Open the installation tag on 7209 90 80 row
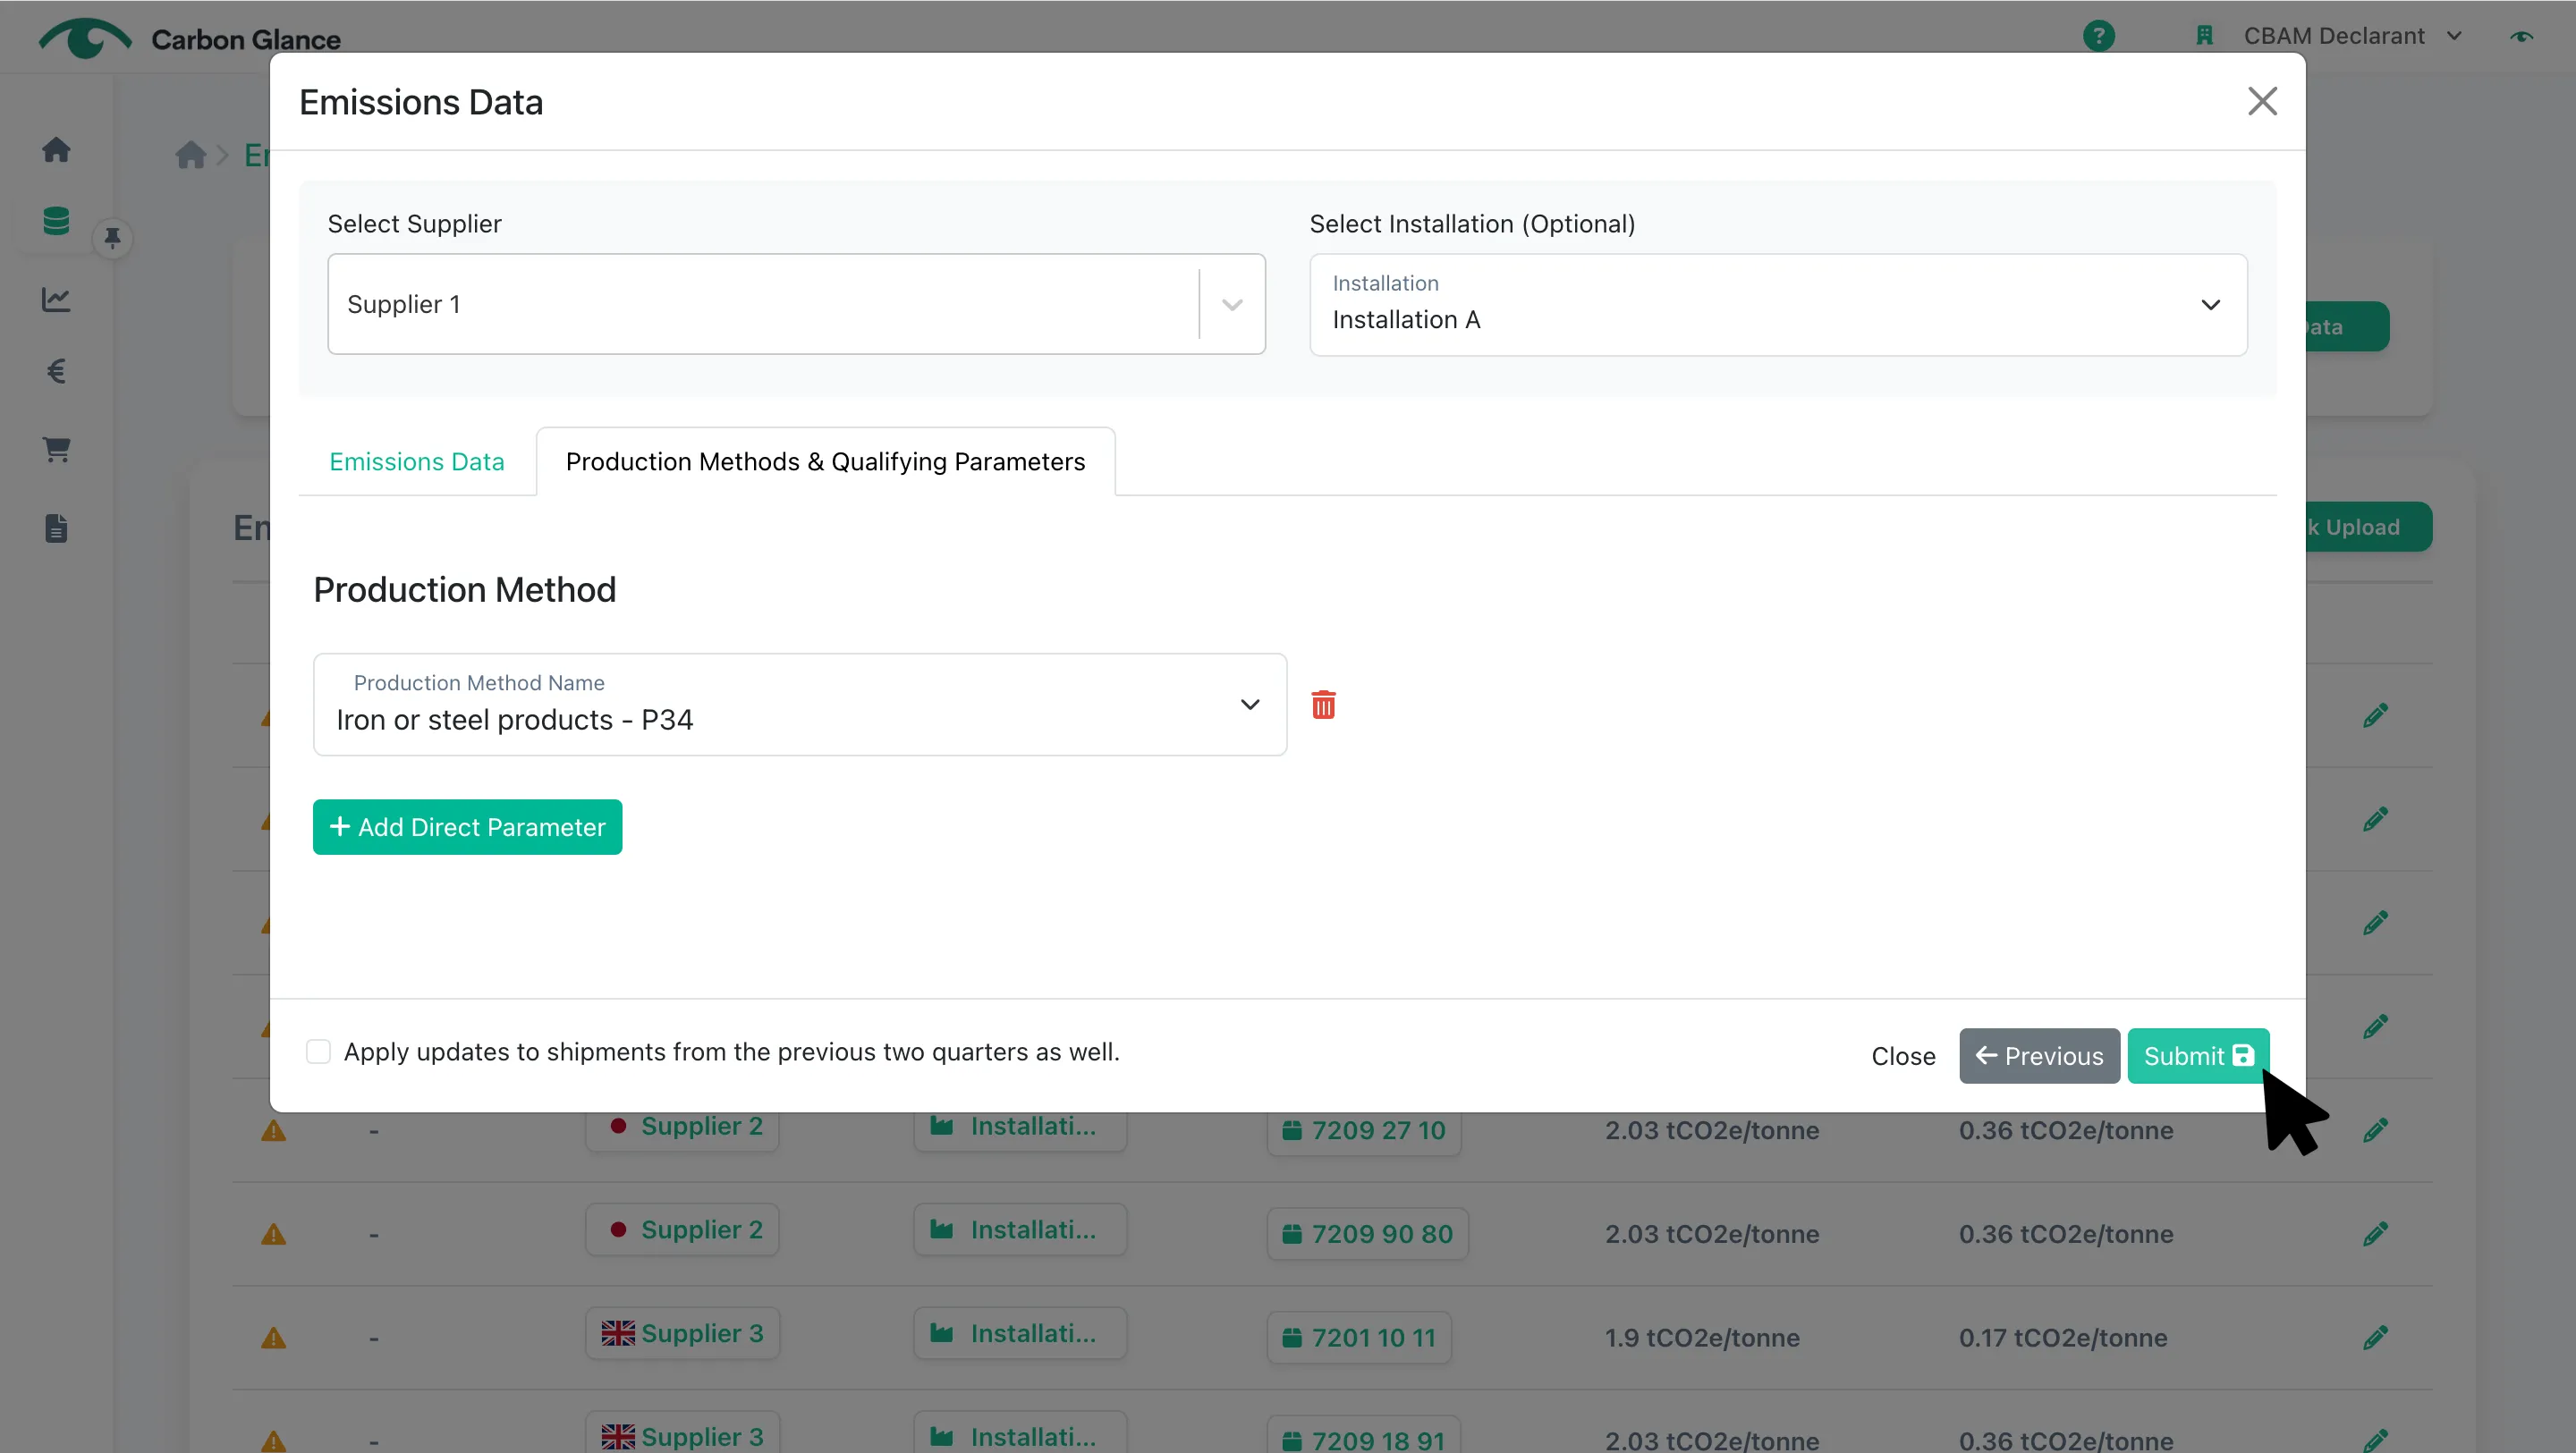This screenshot has width=2576, height=1453. (1020, 1230)
